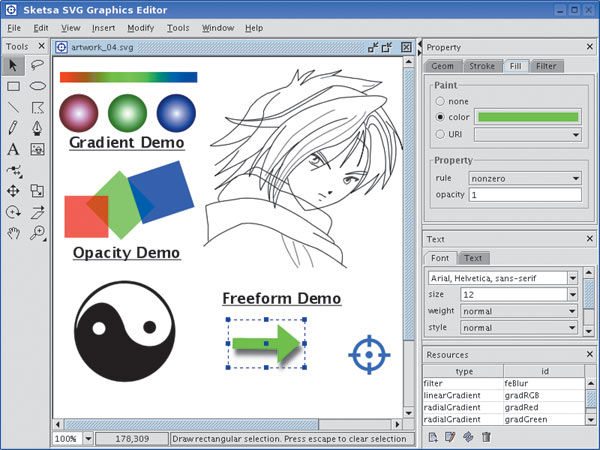
Task: Select the Zoom magnifier tool
Action: 37,233
